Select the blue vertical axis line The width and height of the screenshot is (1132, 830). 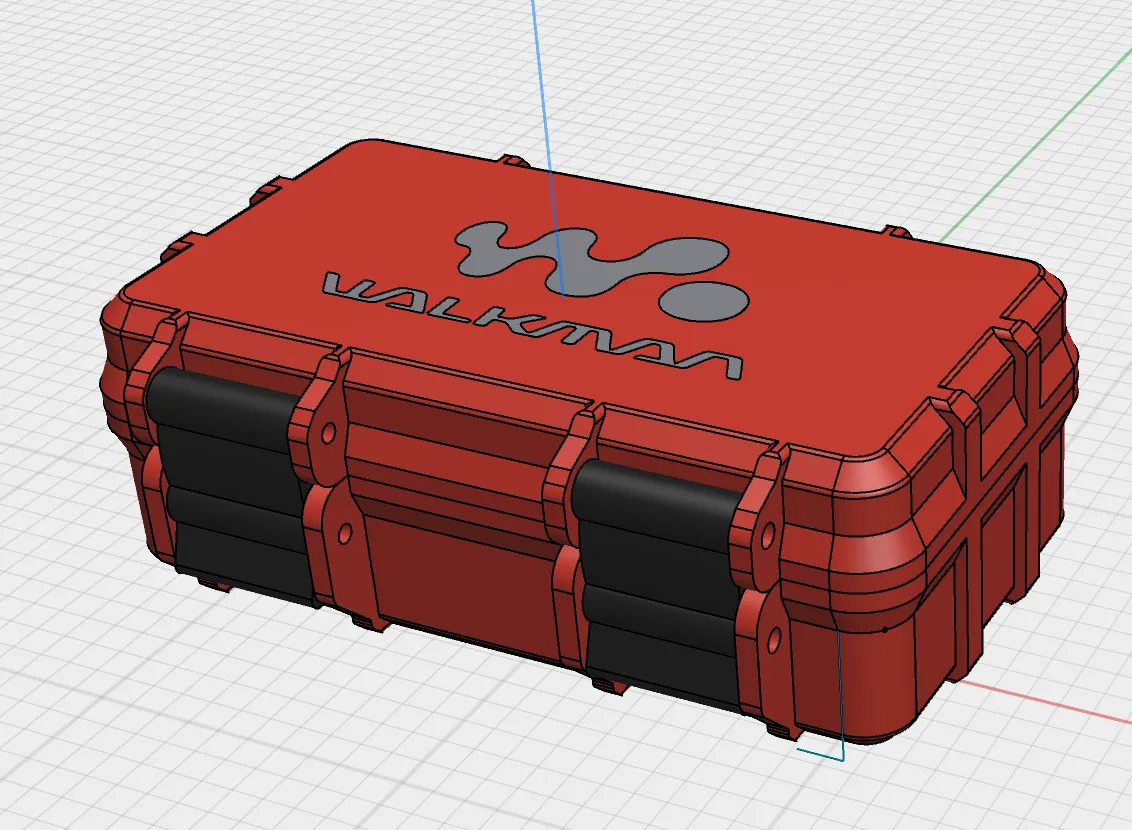click(x=548, y=148)
